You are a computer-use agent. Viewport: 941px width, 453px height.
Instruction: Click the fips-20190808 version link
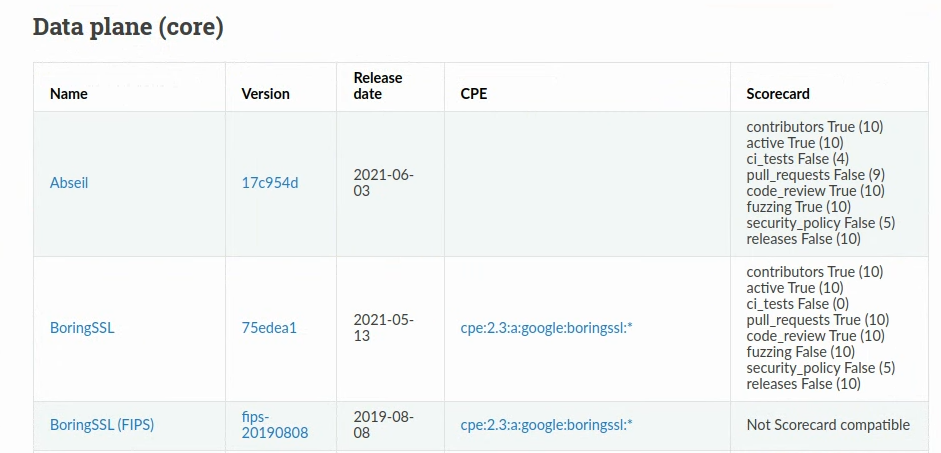point(275,425)
